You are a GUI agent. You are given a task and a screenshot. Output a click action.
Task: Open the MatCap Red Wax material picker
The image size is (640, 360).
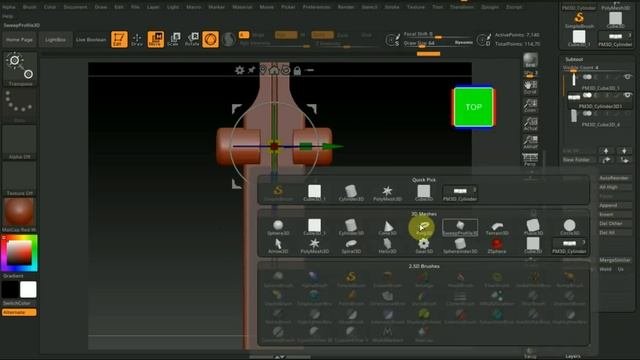click(19, 212)
